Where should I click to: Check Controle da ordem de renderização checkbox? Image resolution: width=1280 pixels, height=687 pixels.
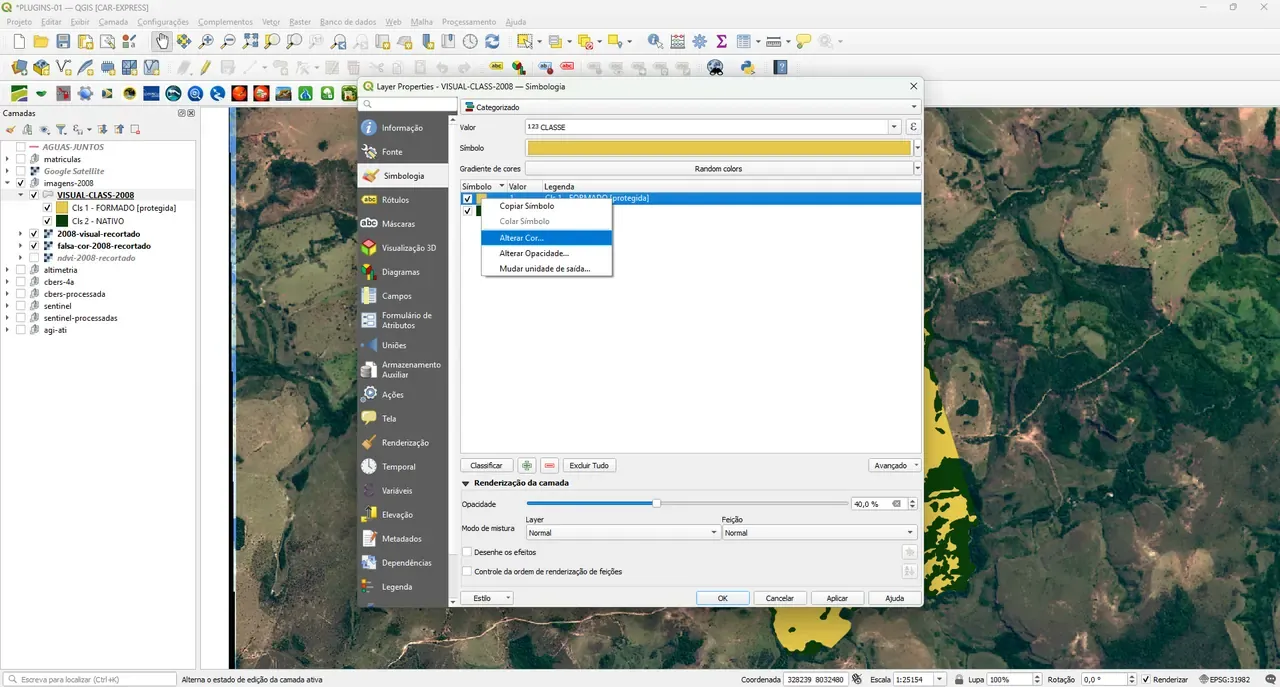point(467,572)
